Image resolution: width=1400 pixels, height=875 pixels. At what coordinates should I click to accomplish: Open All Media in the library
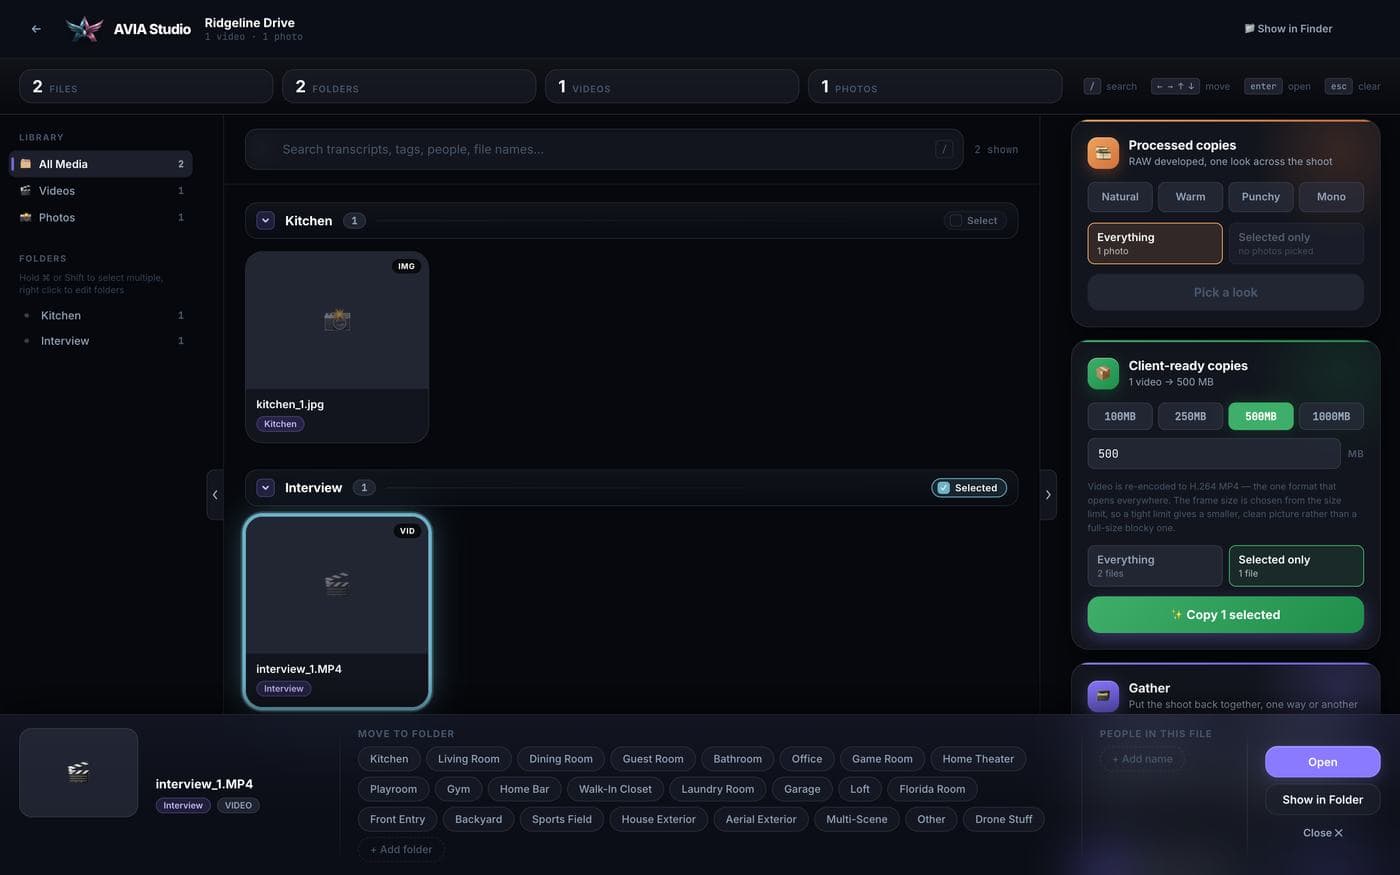tap(101, 164)
